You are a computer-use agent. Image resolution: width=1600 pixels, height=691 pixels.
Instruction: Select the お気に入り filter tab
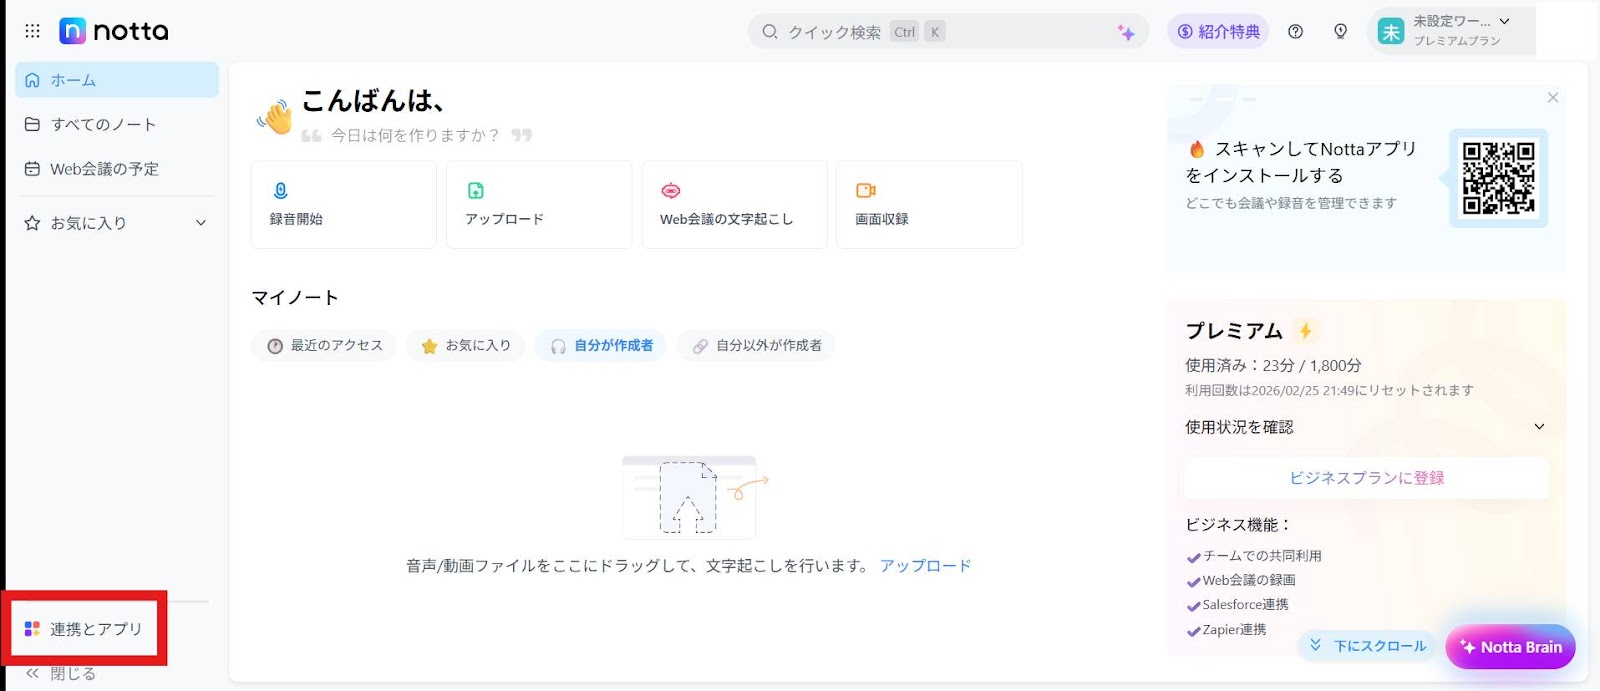coord(465,346)
